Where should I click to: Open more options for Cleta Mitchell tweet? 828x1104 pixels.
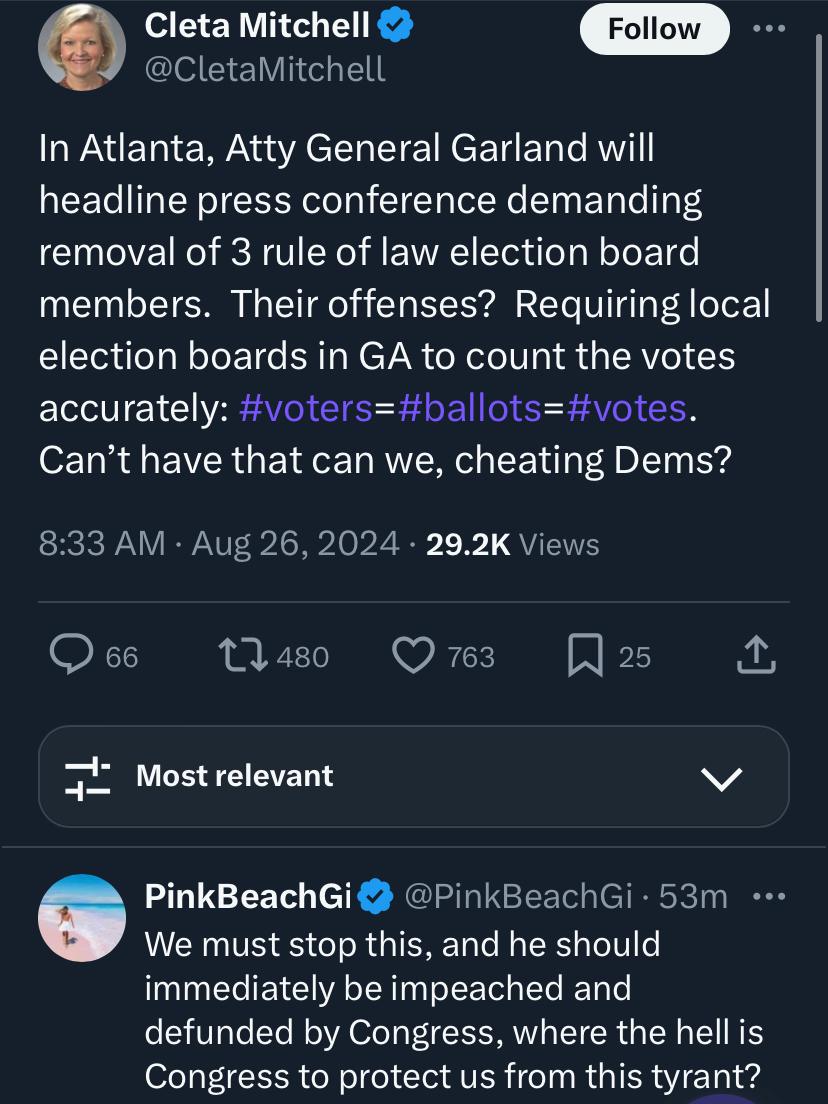[x=769, y=28]
